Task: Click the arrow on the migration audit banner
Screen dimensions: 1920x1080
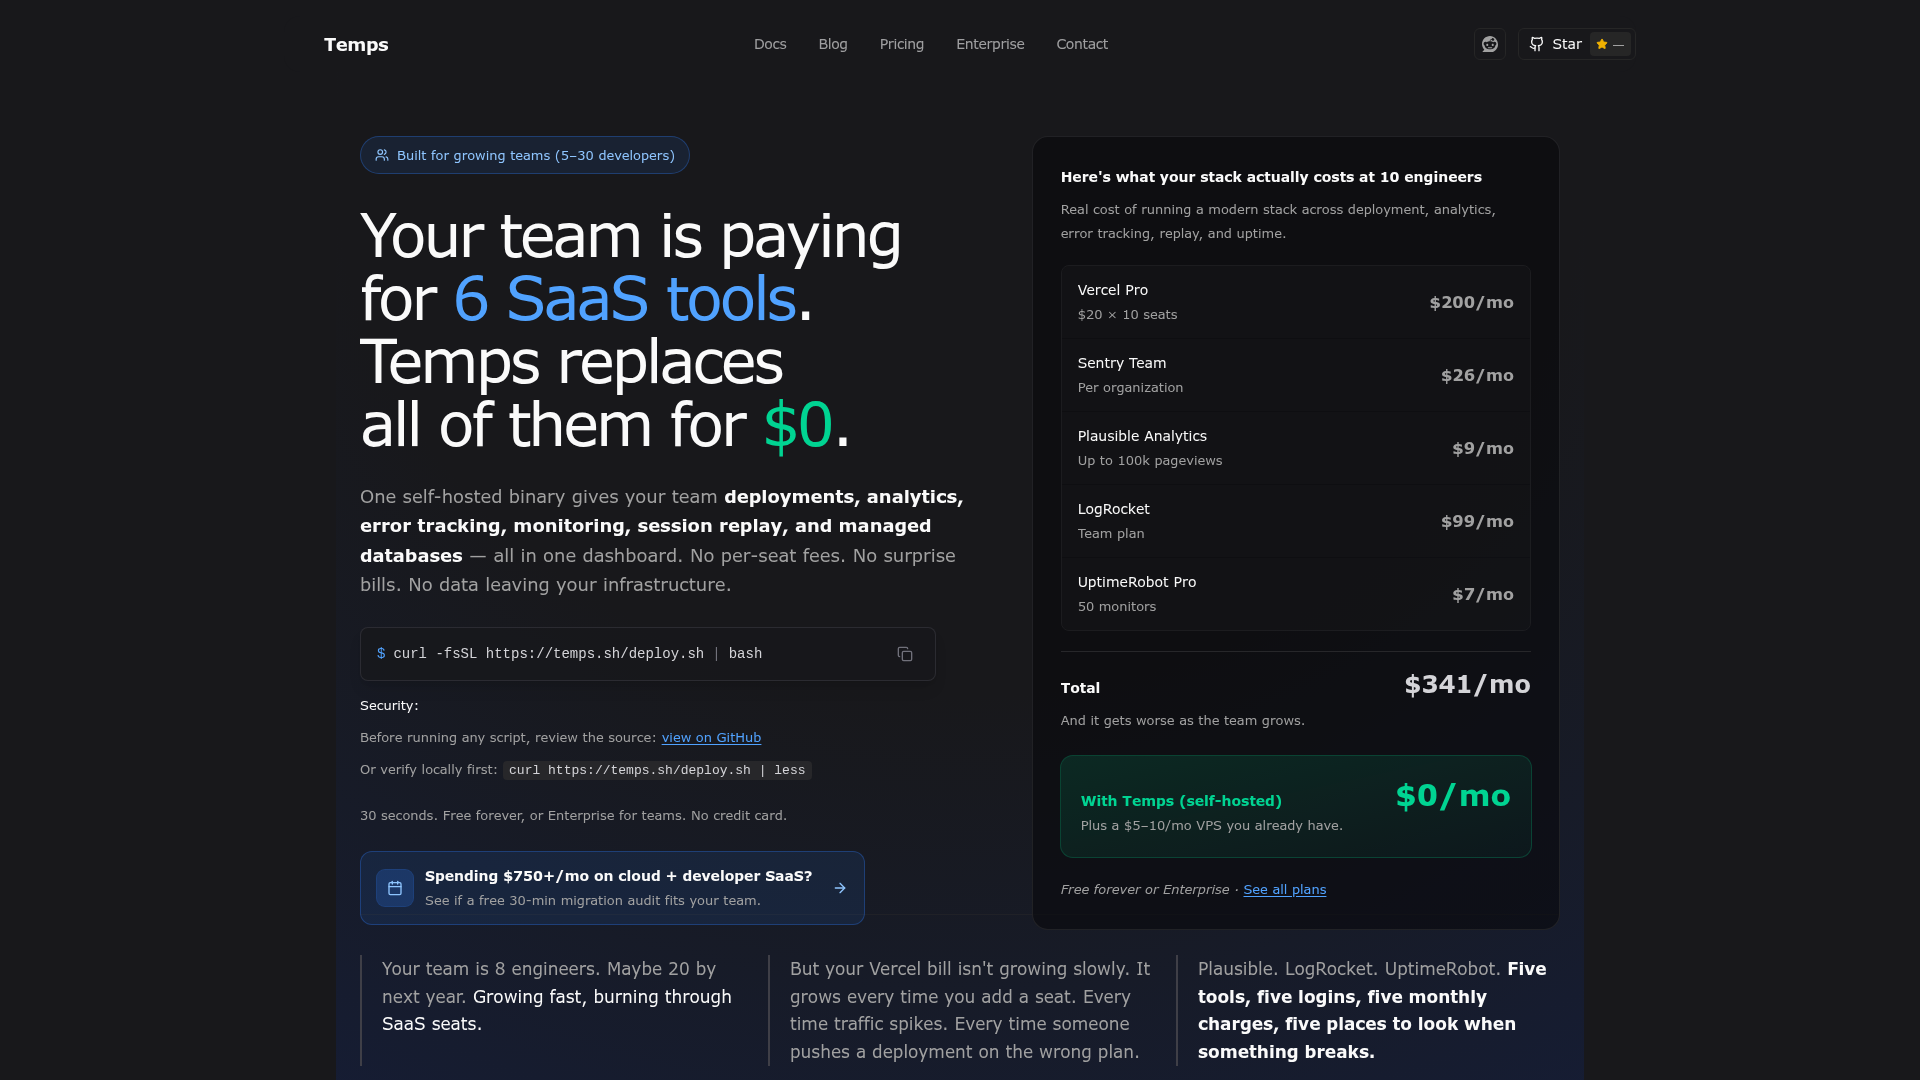Action: click(x=840, y=888)
